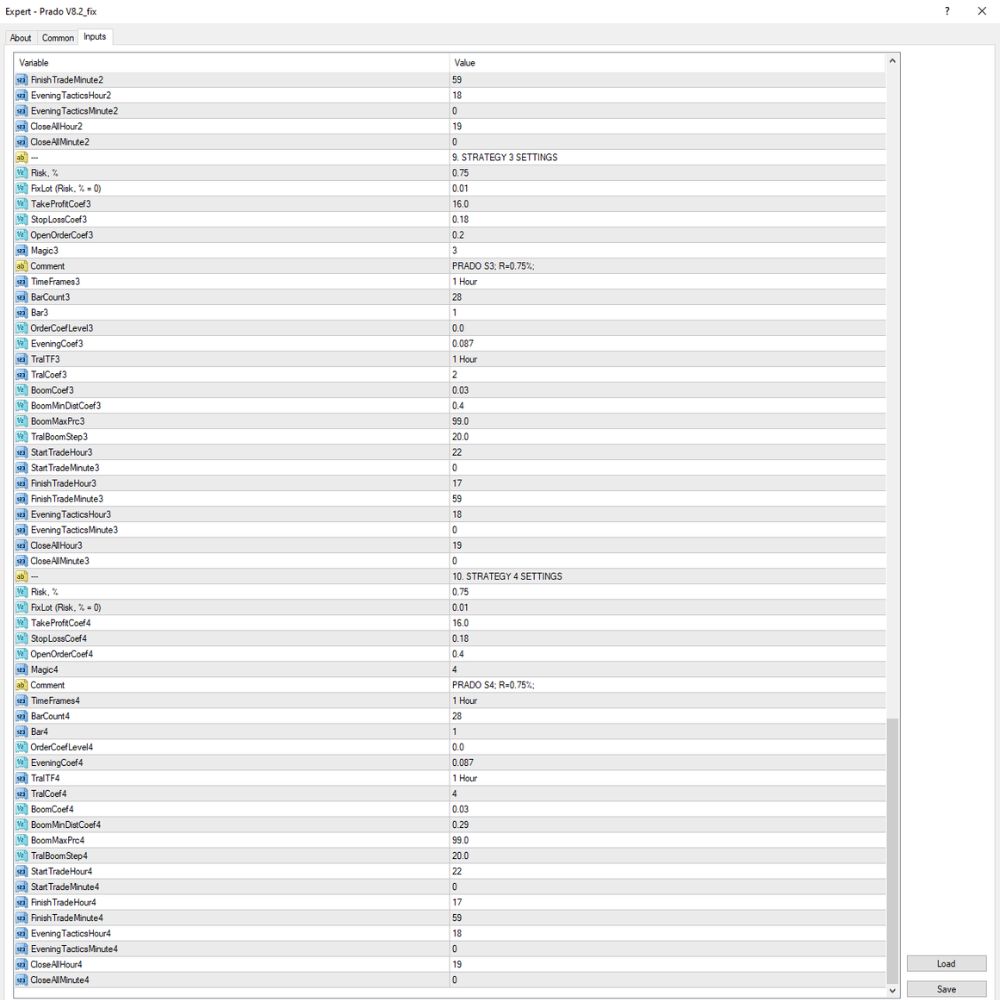Select the '10. STRATEGY 4 SETTINGS' value
The image size is (1000, 1000).
(x=508, y=576)
